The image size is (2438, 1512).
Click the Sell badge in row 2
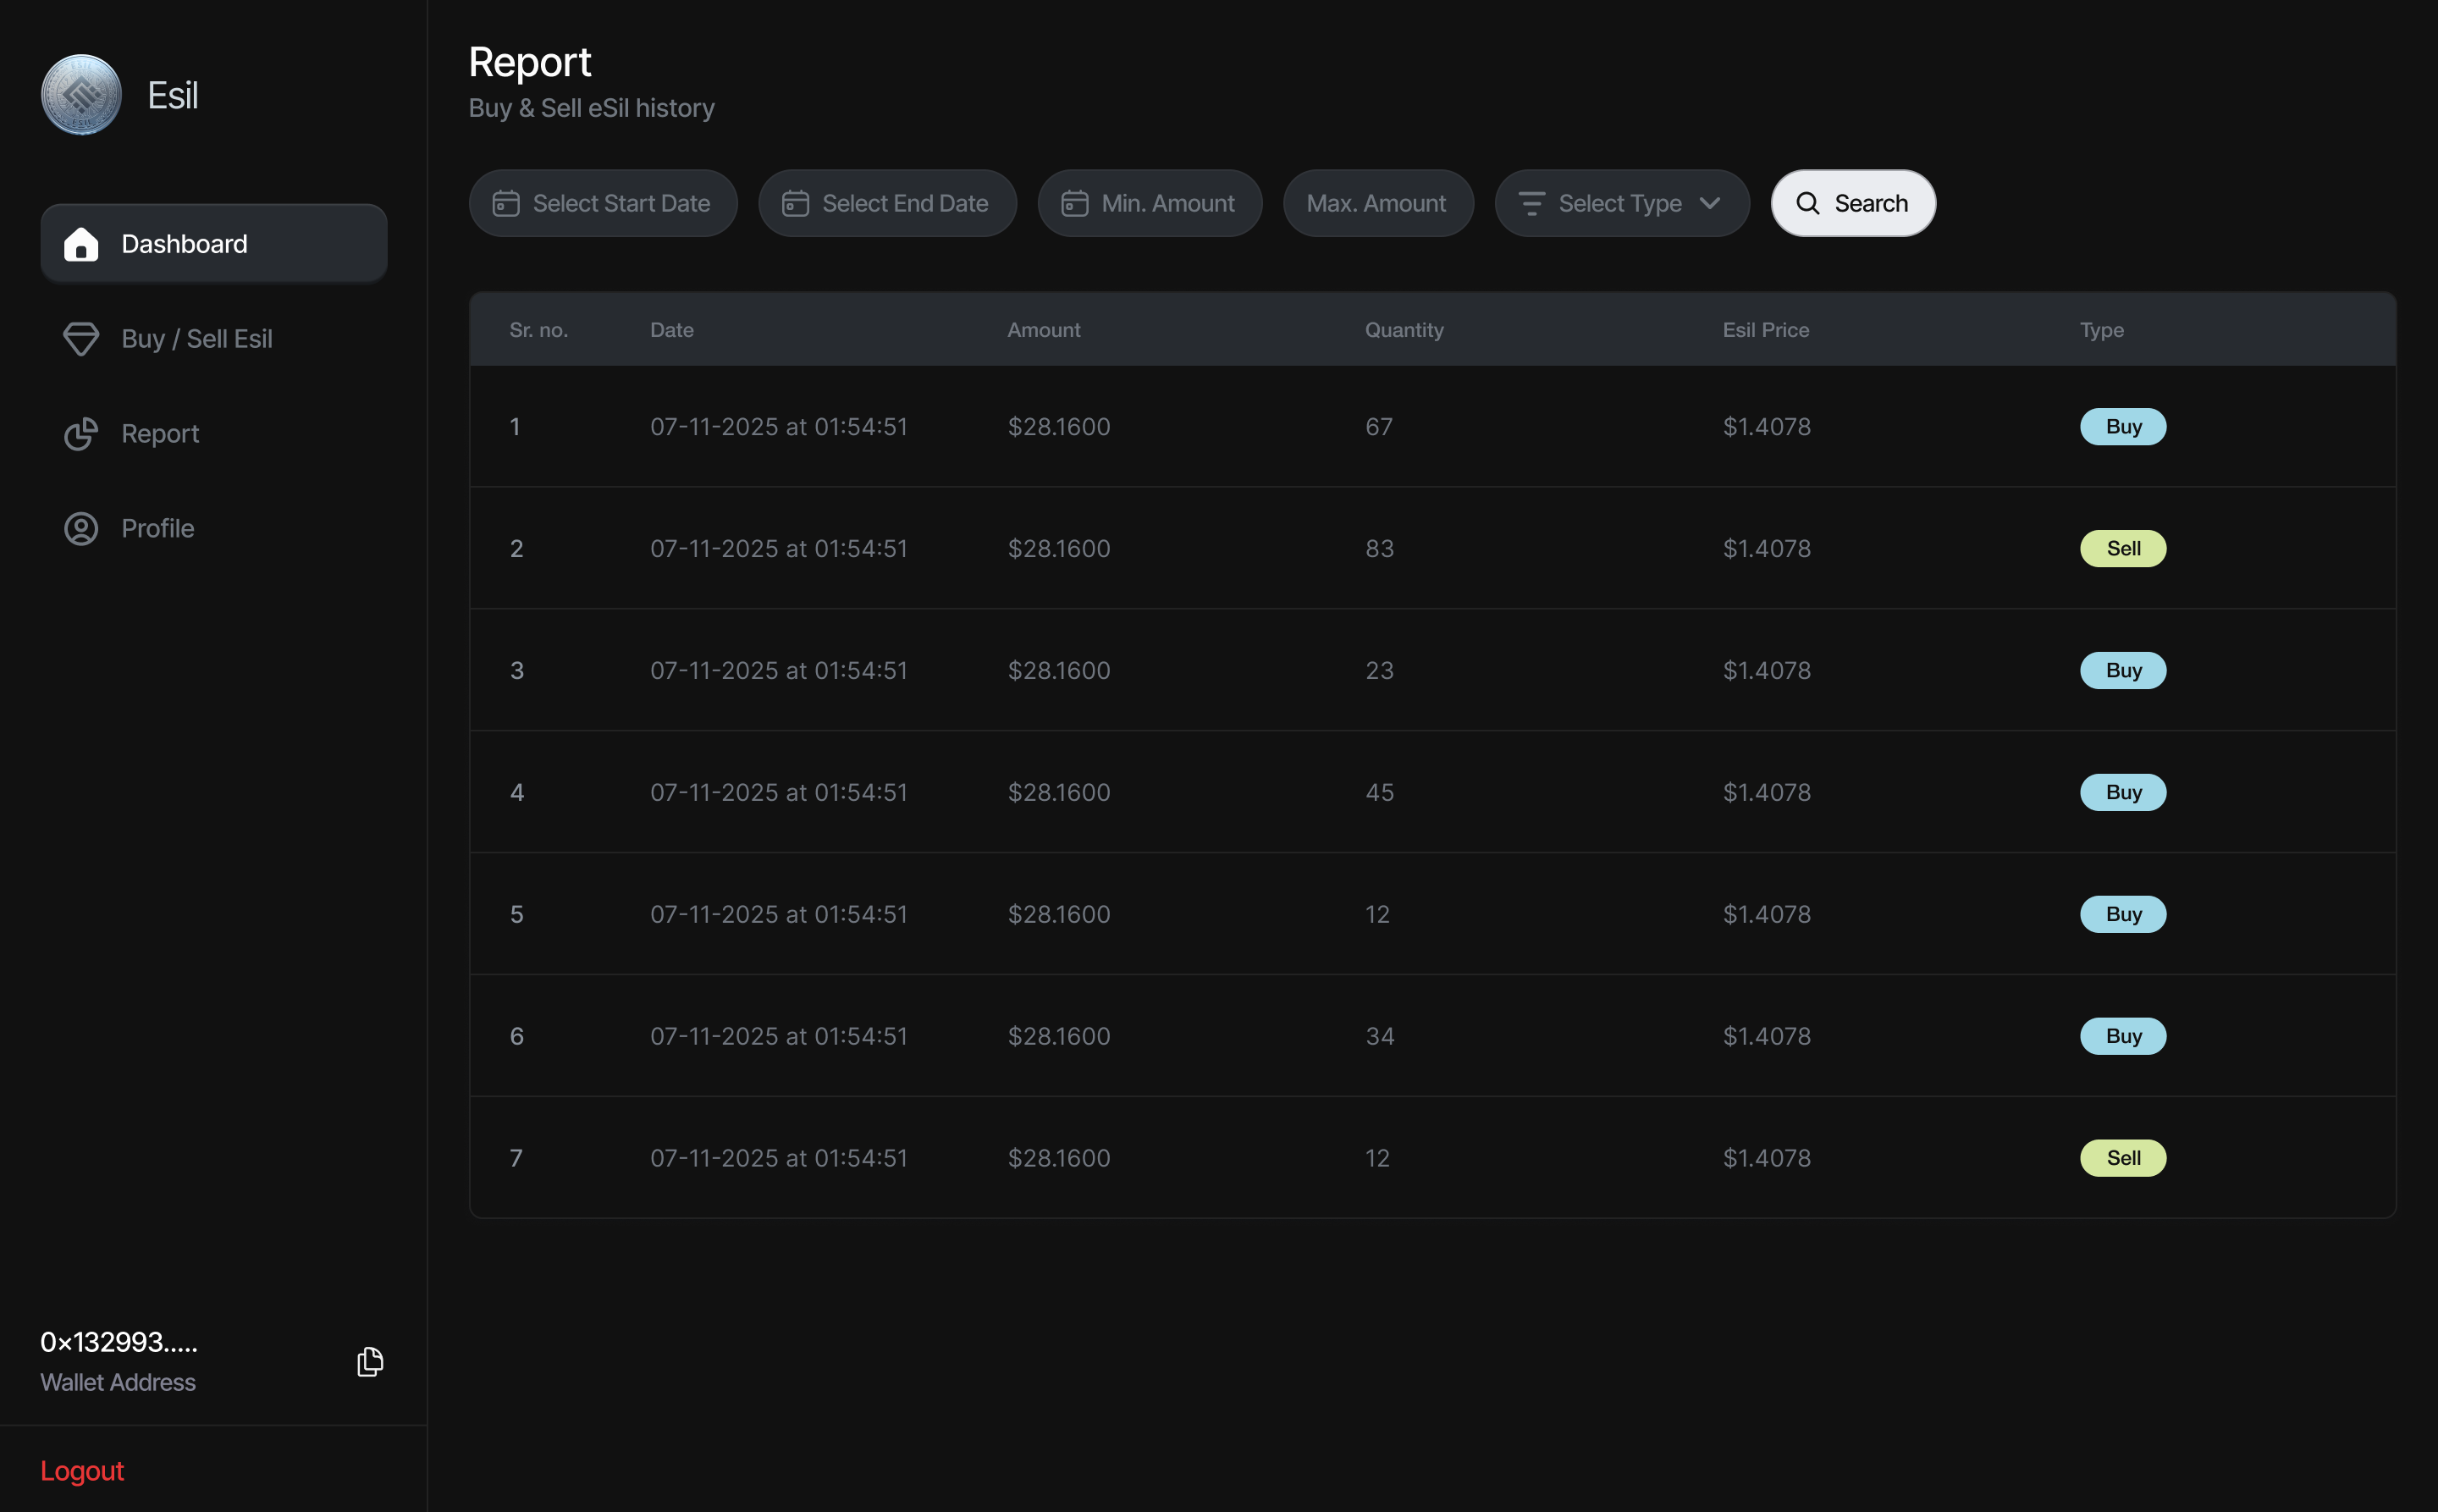2122,548
